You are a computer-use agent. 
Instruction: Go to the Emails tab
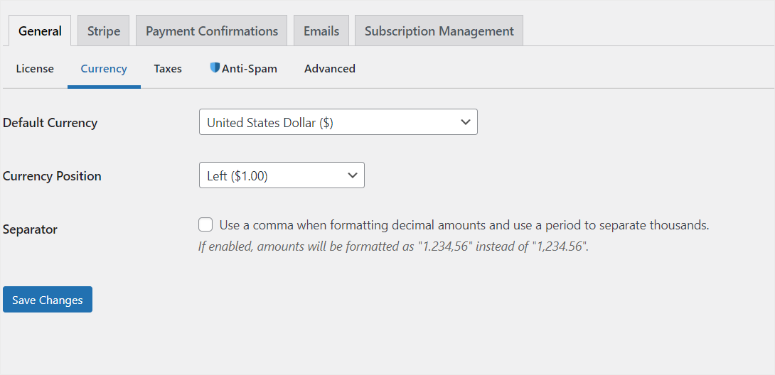321,31
